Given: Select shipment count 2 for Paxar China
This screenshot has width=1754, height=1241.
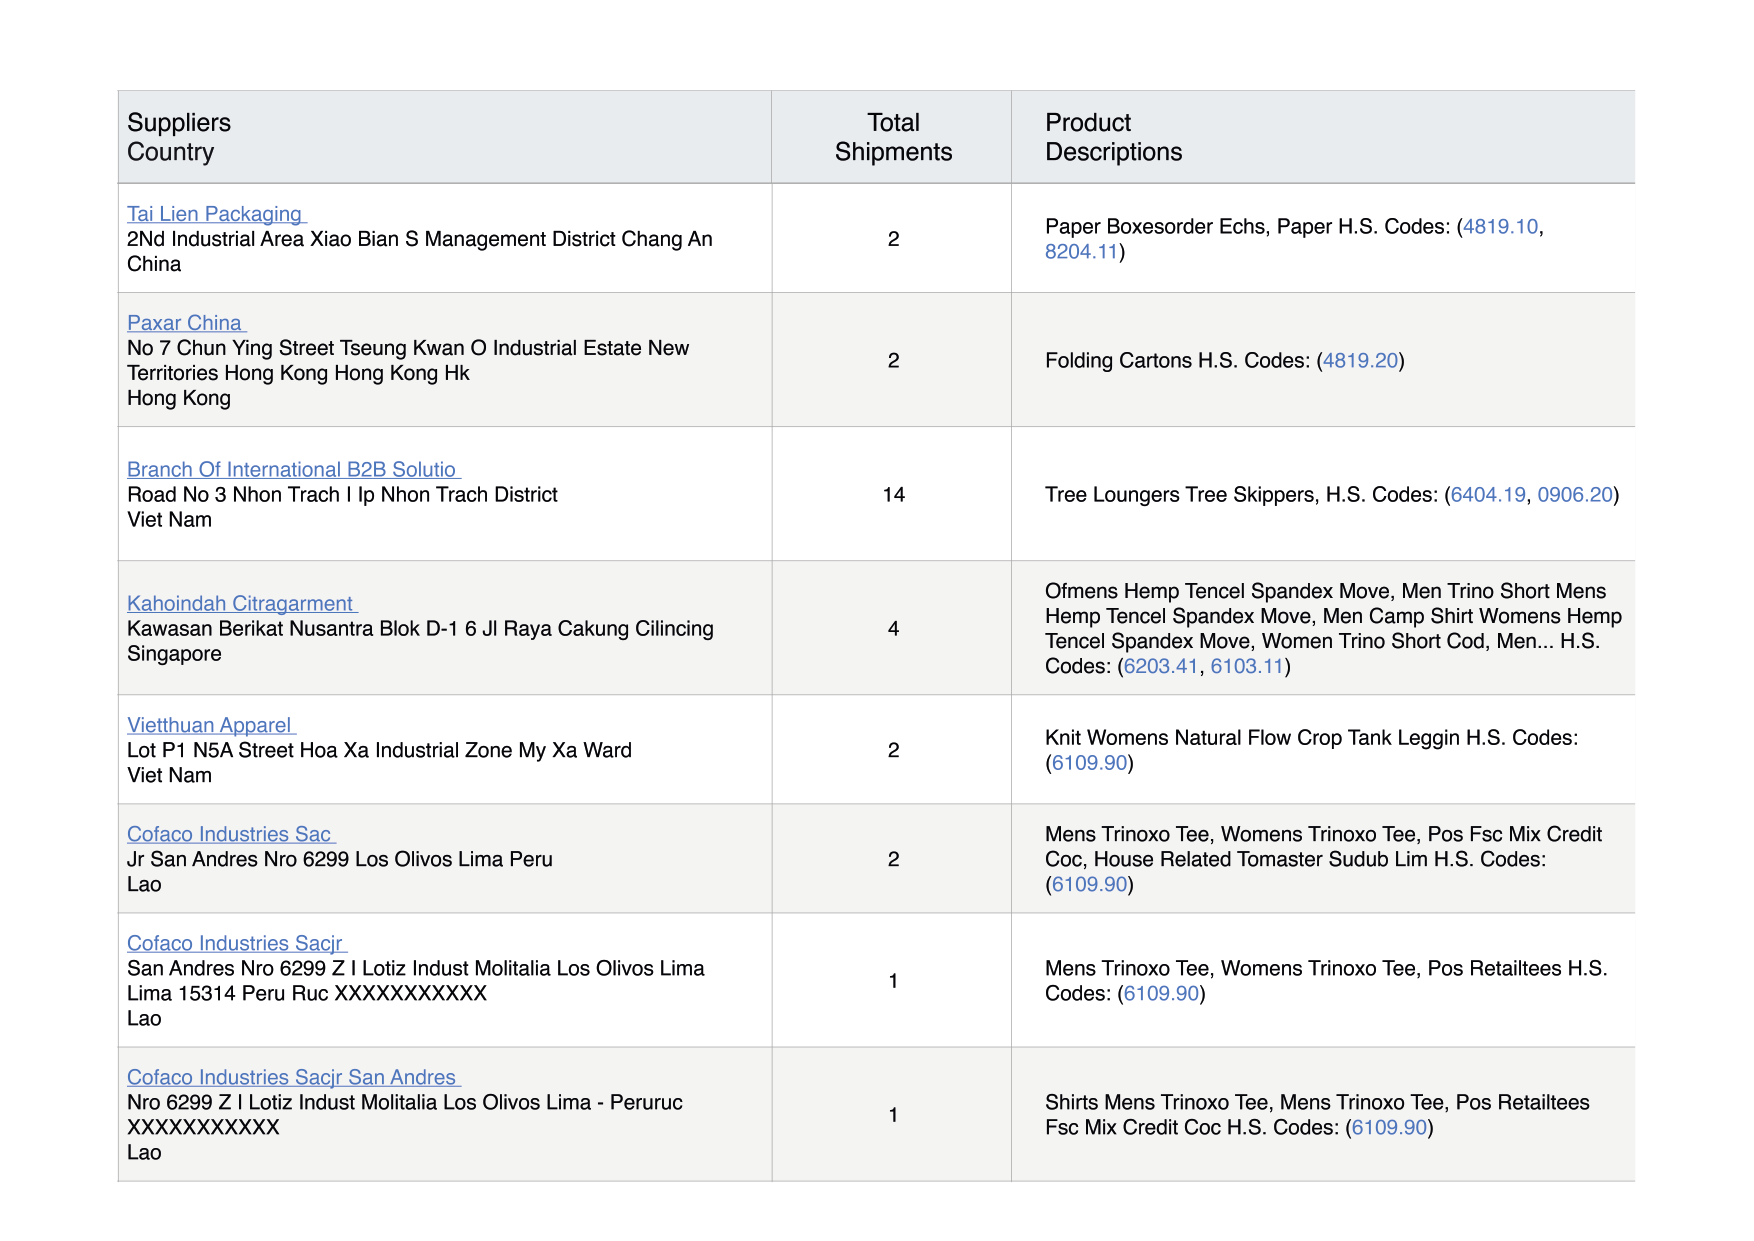Looking at the screenshot, I should pyautogui.click(x=893, y=361).
